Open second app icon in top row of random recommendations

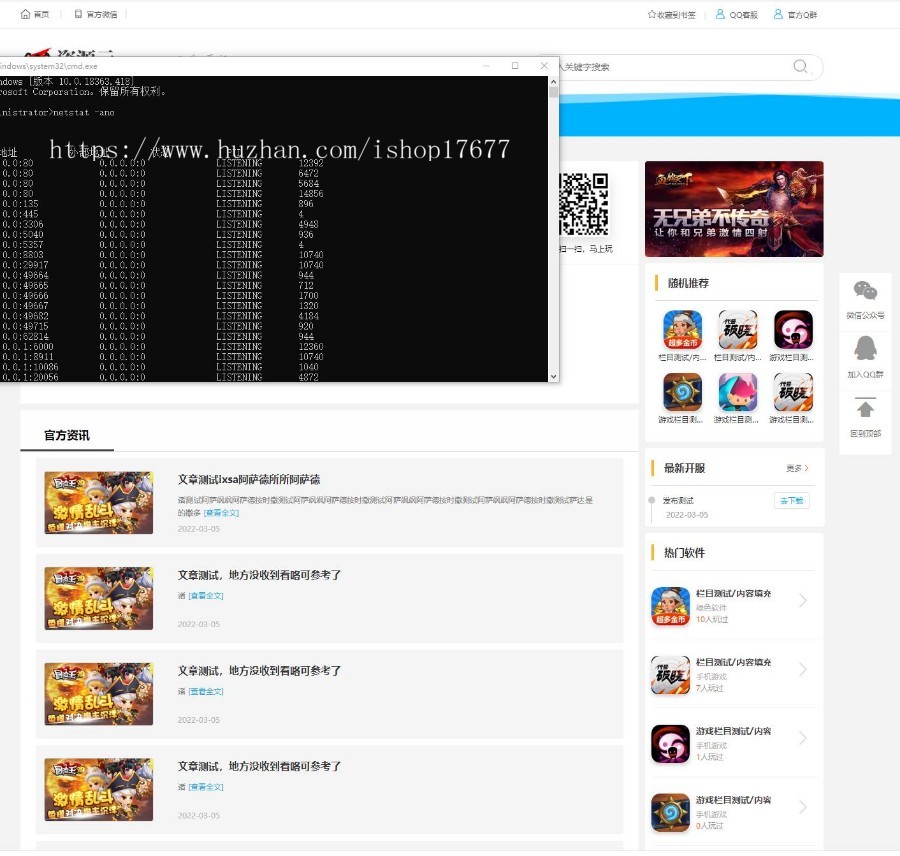click(x=738, y=330)
